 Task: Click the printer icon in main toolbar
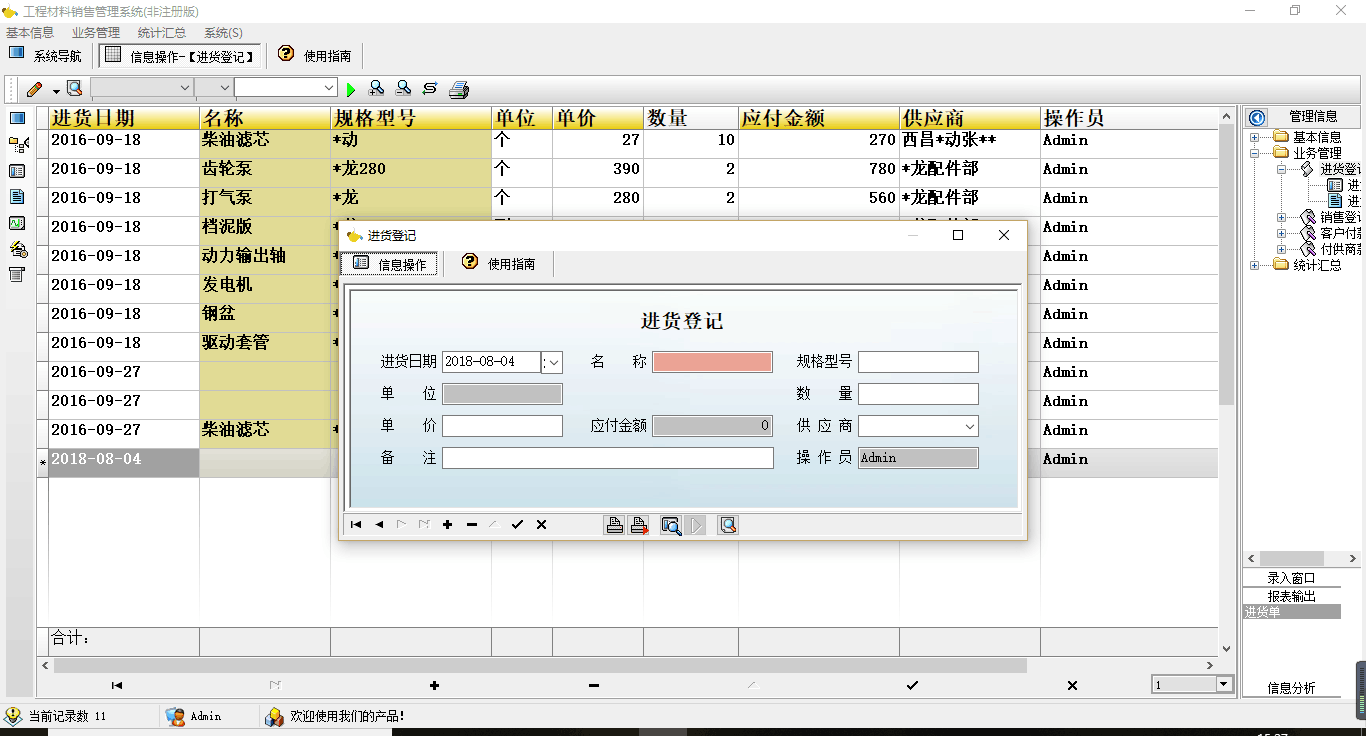[459, 89]
